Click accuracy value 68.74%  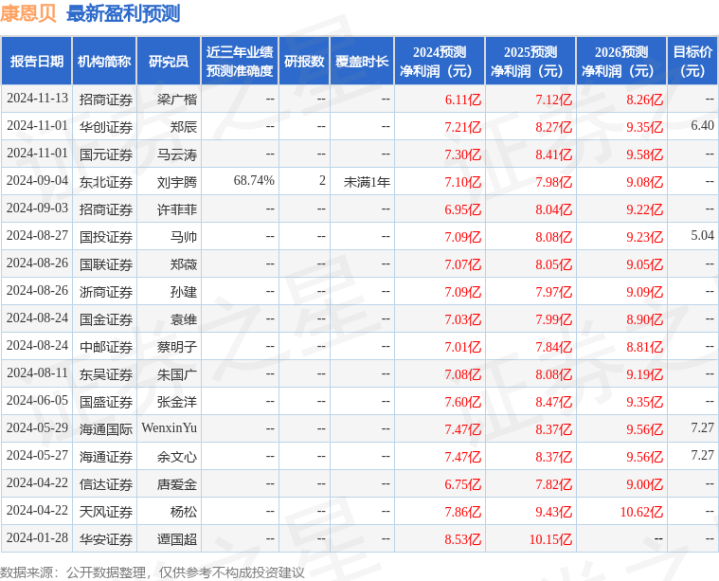pos(254,181)
